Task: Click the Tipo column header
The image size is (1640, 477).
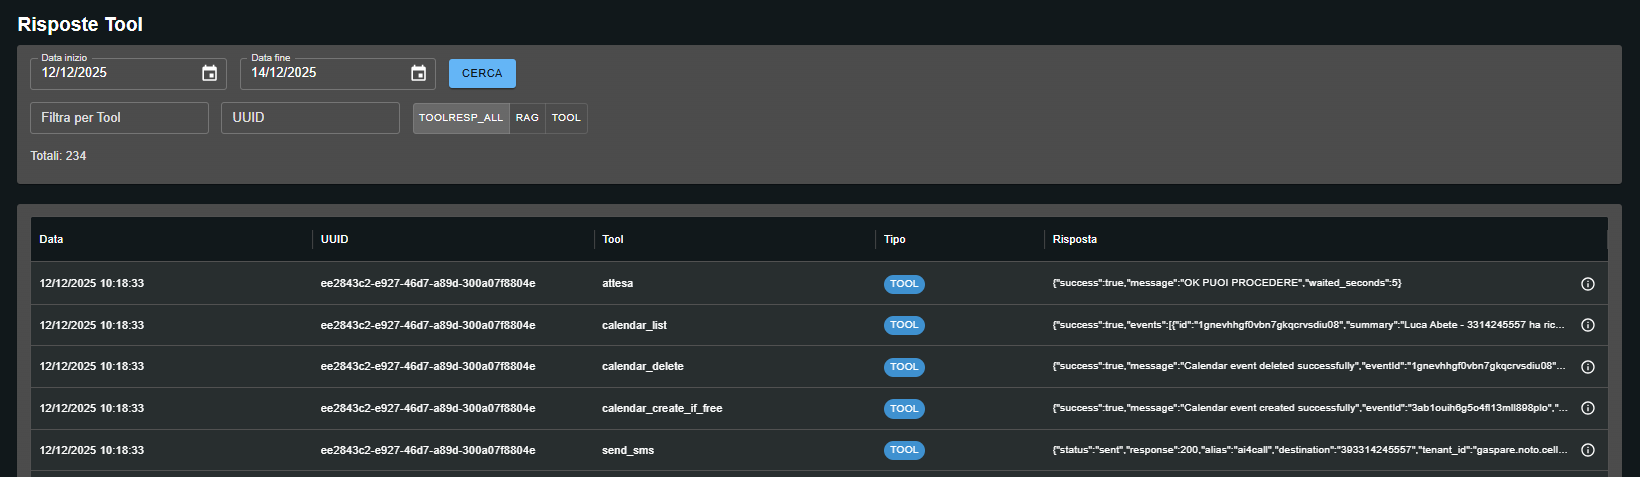Action: [894, 239]
